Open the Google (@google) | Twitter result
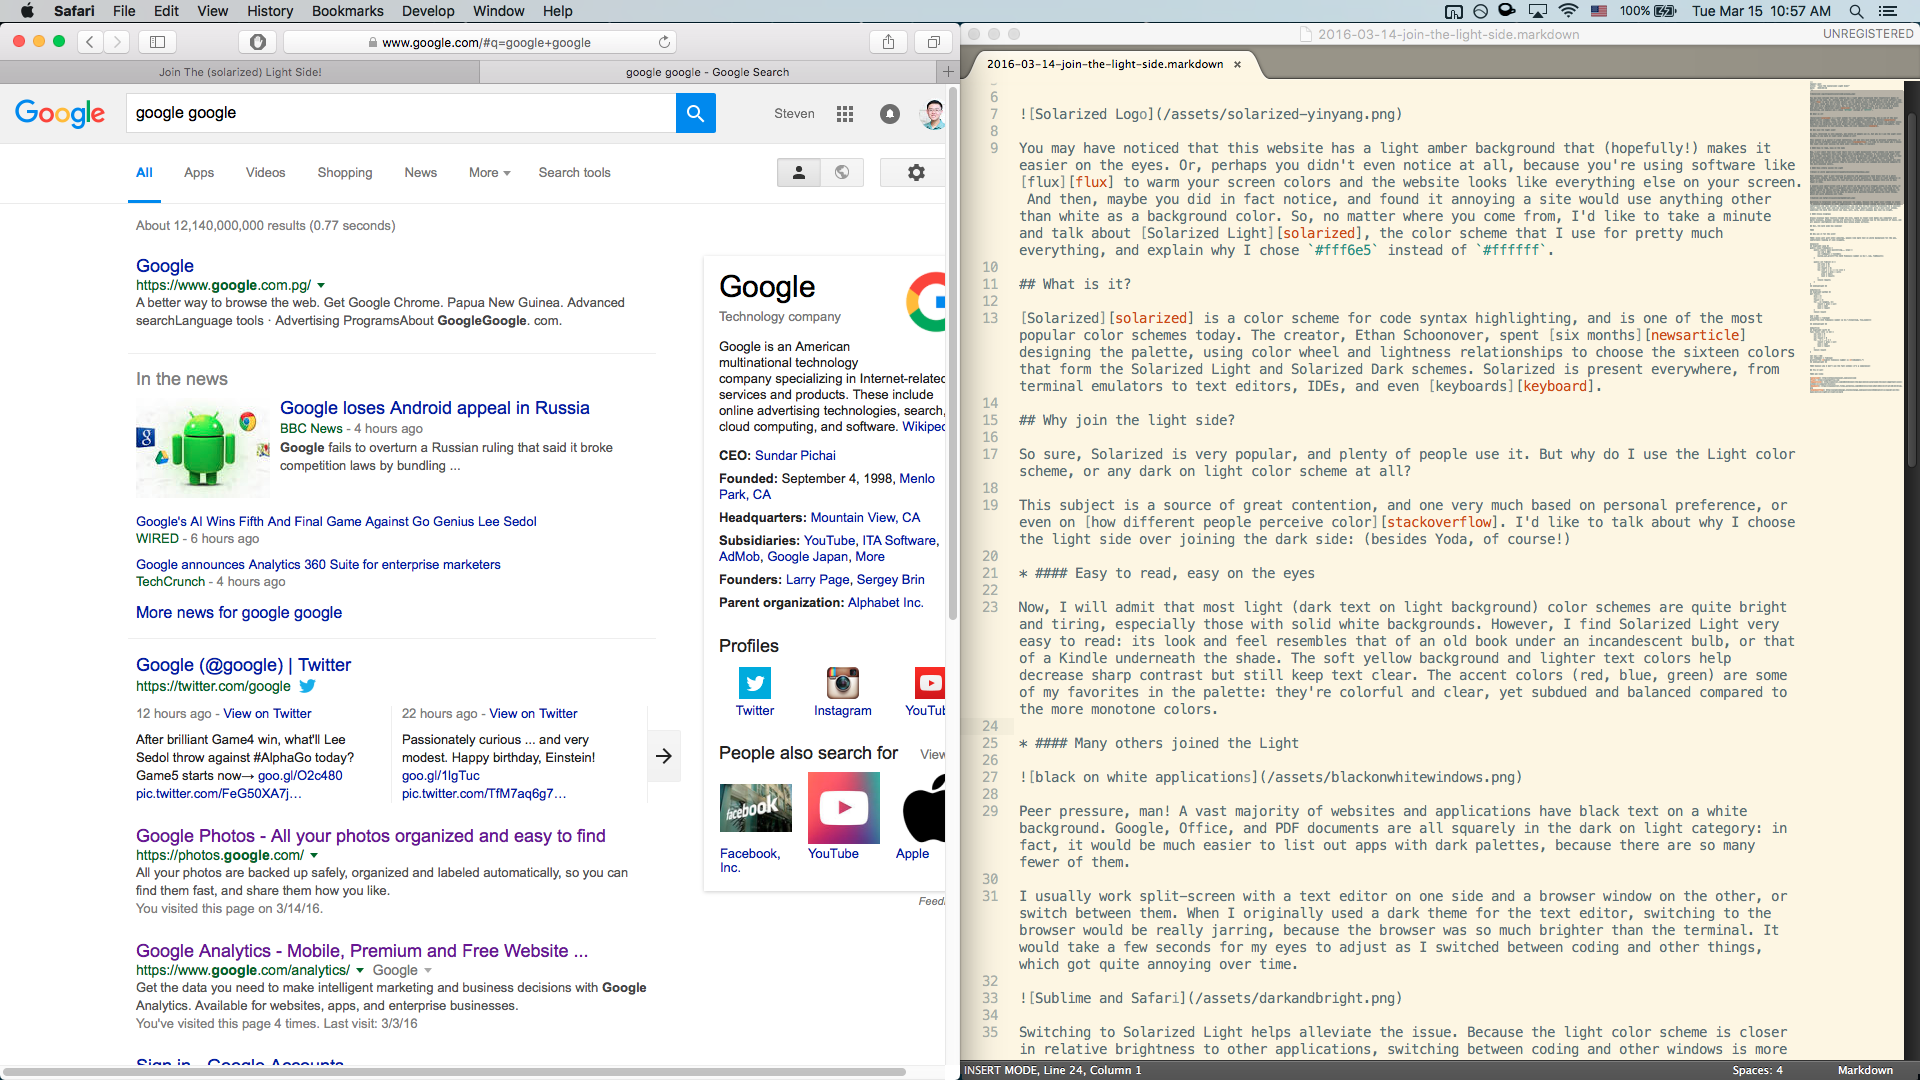The width and height of the screenshot is (1920, 1080). 243,665
